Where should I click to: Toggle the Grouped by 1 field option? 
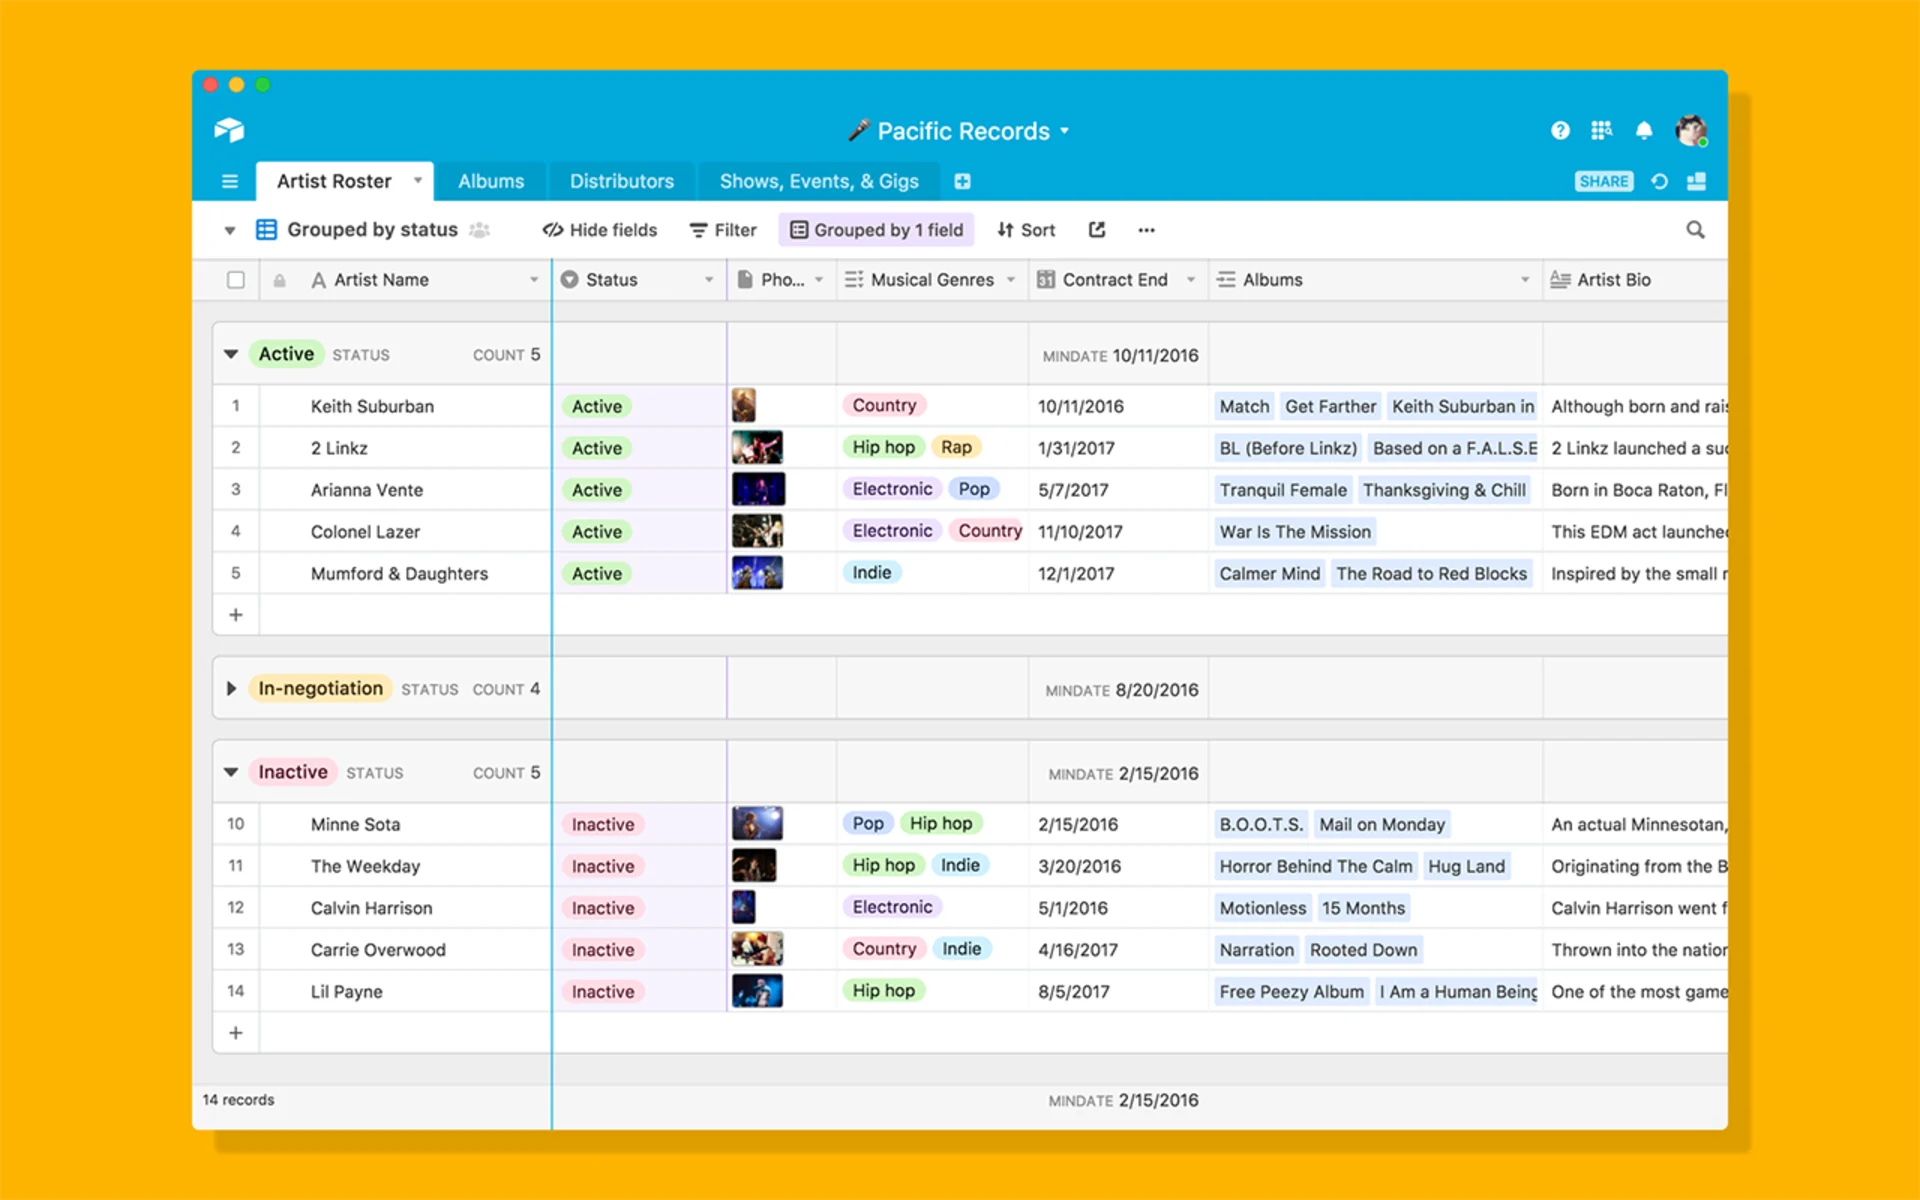click(x=876, y=229)
